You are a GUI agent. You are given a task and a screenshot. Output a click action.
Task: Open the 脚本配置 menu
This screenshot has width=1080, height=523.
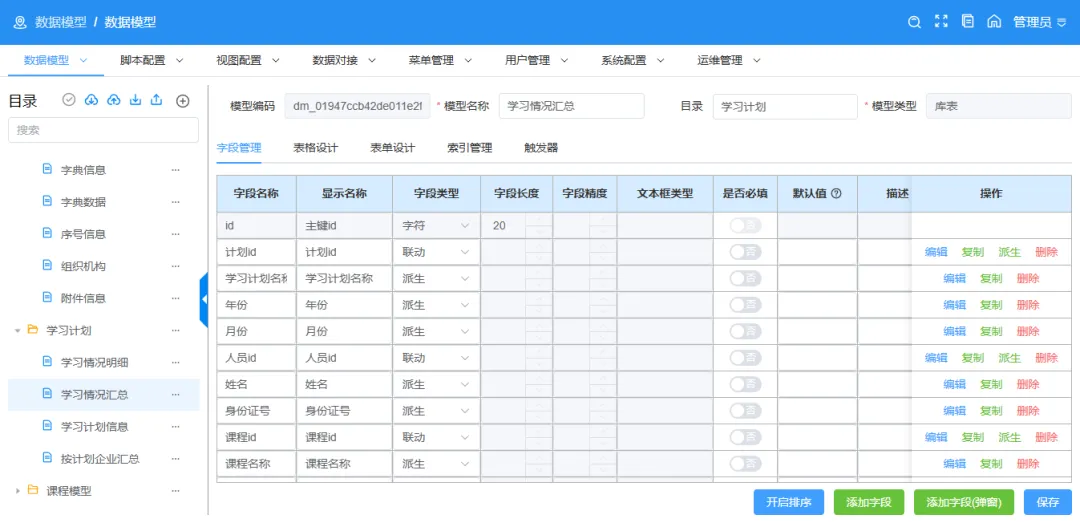(152, 61)
